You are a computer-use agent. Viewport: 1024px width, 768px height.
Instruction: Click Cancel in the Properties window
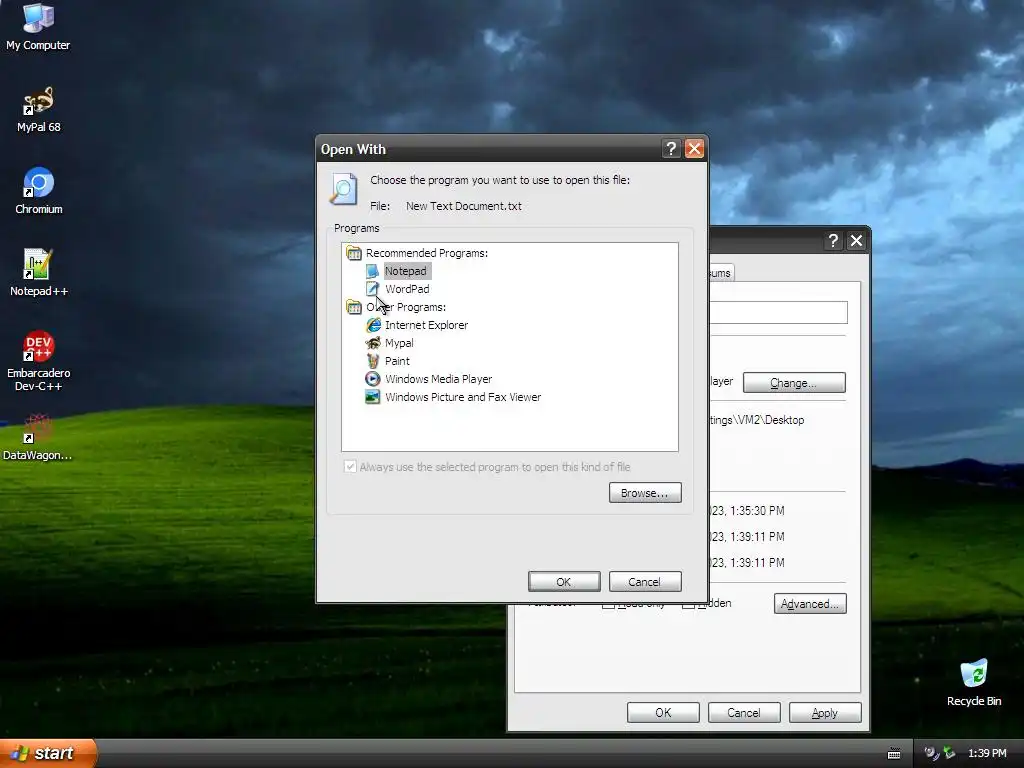744,712
